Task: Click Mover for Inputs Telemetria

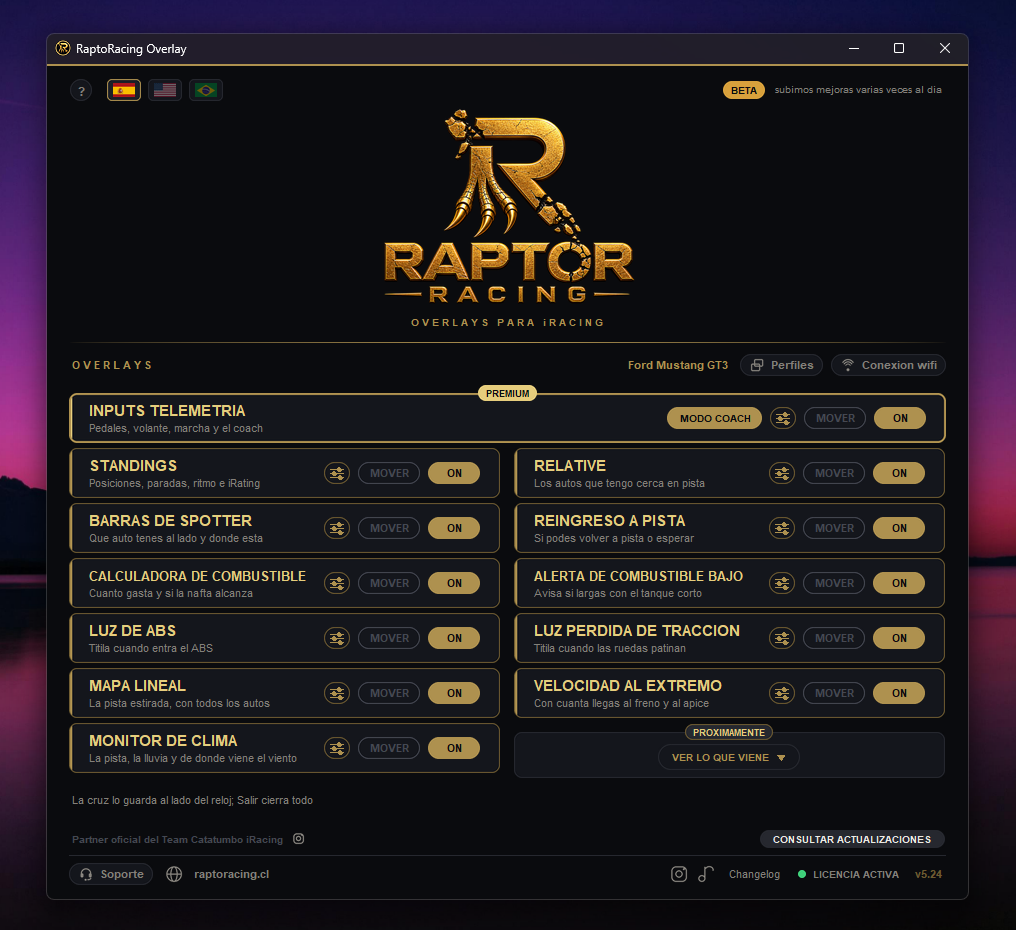Action: click(835, 419)
